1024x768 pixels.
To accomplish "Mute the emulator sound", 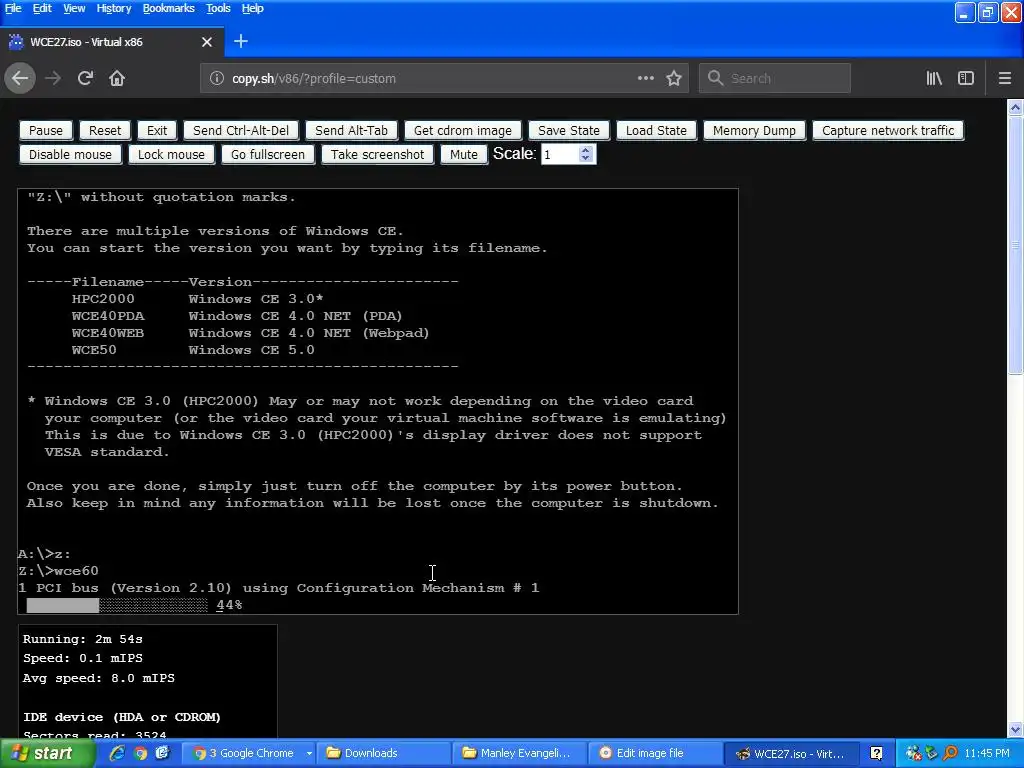I will (x=464, y=155).
